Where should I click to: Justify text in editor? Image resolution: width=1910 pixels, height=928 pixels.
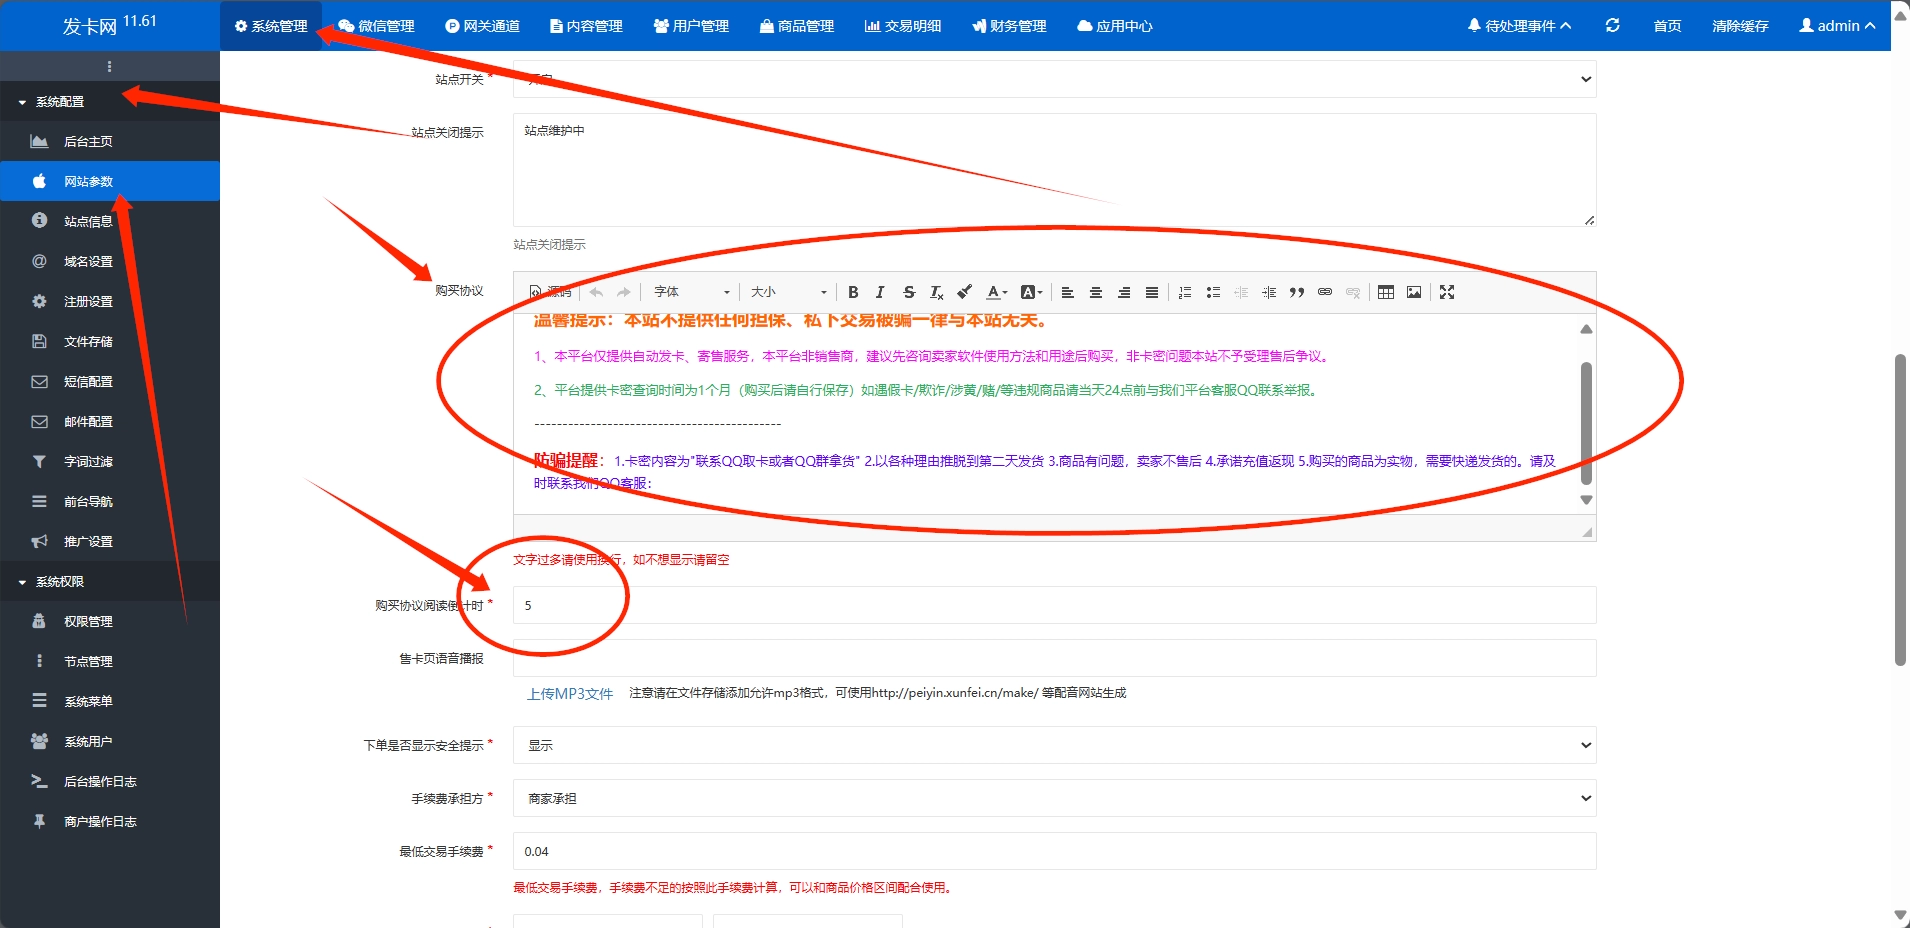pyautogui.click(x=1151, y=292)
